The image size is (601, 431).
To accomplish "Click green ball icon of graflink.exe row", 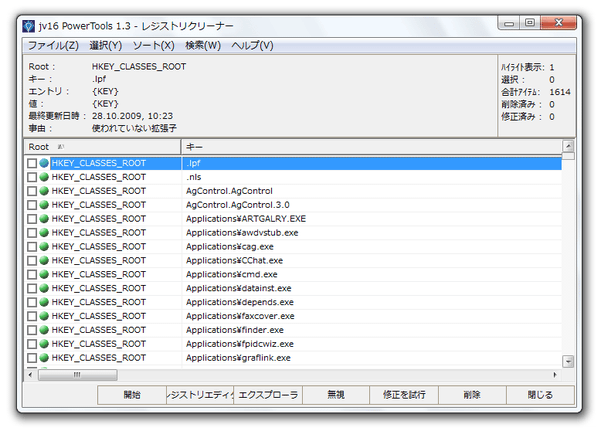I will tap(44, 357).
